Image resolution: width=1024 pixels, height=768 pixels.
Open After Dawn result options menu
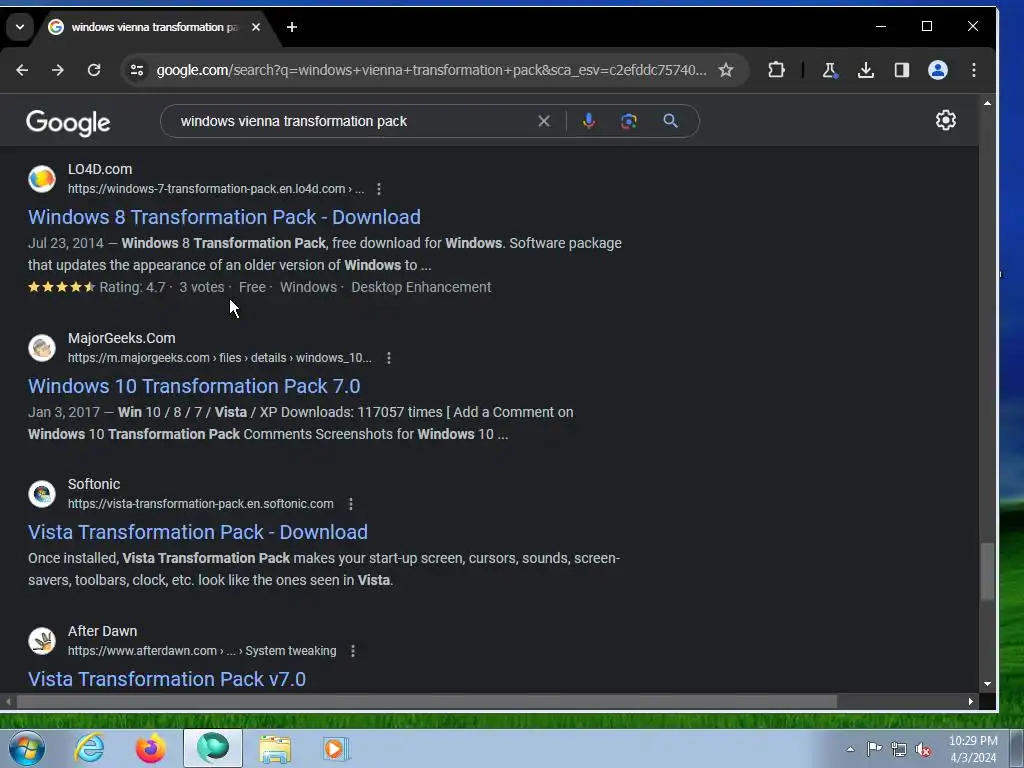[353, 651]
